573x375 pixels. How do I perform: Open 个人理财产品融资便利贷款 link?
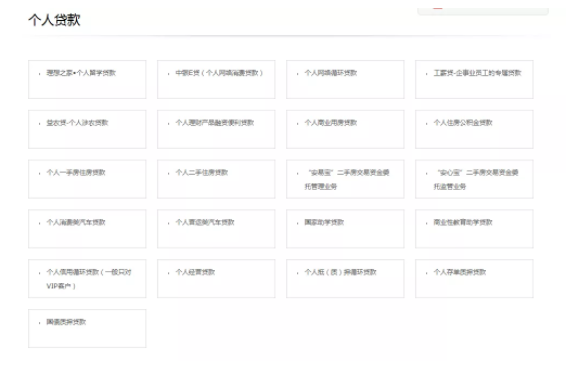click(x=215, y=123)
